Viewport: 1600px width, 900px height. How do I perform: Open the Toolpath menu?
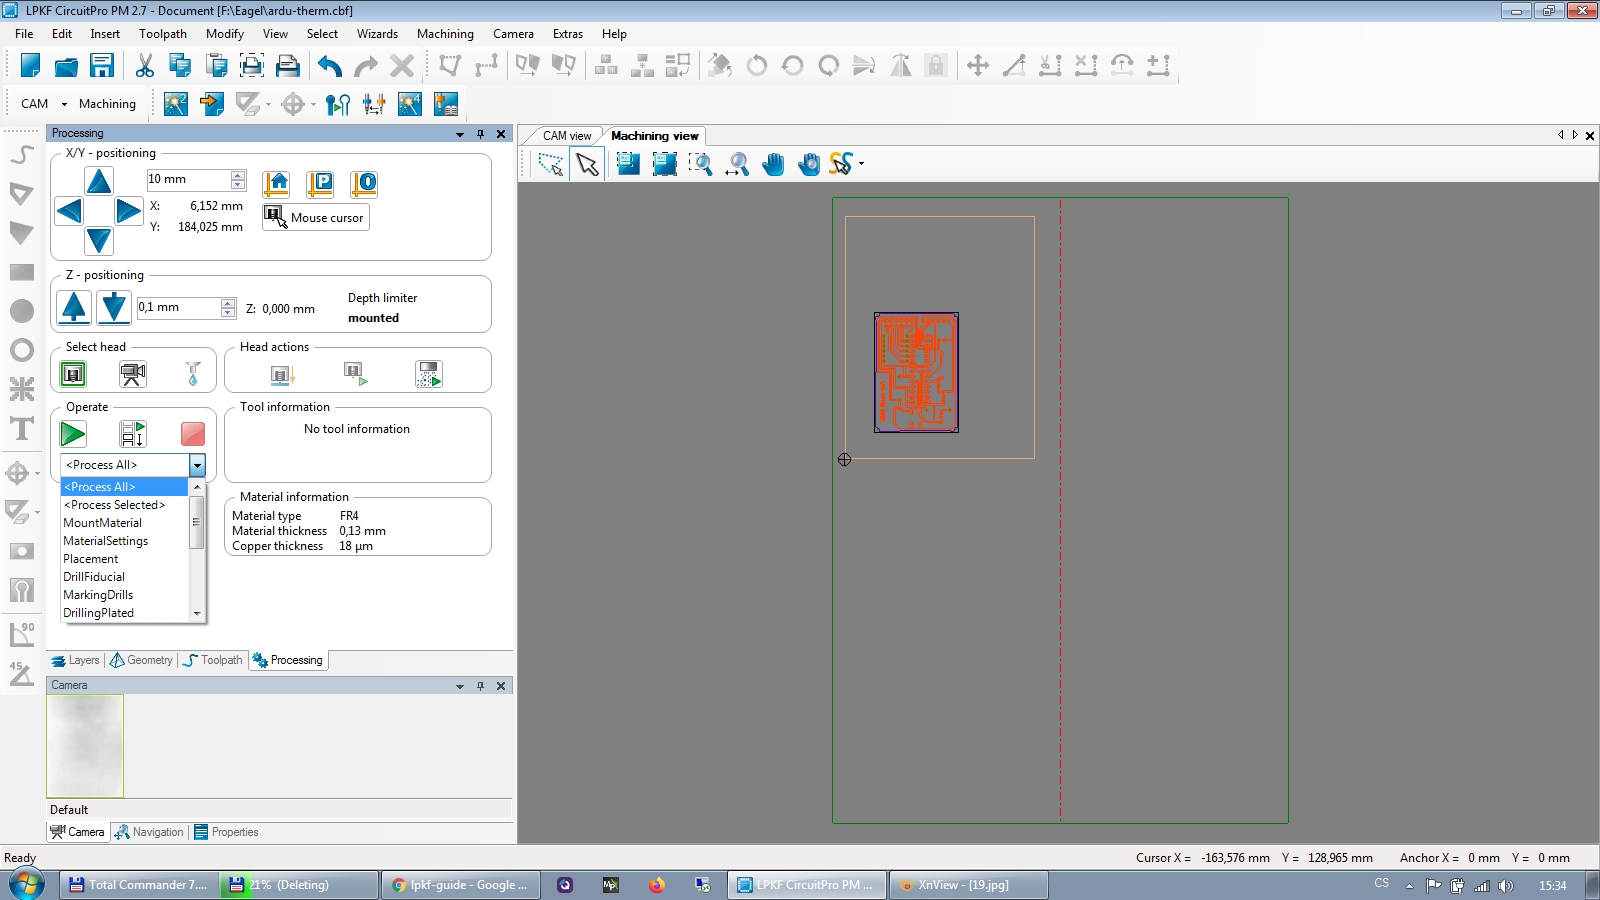163,34
